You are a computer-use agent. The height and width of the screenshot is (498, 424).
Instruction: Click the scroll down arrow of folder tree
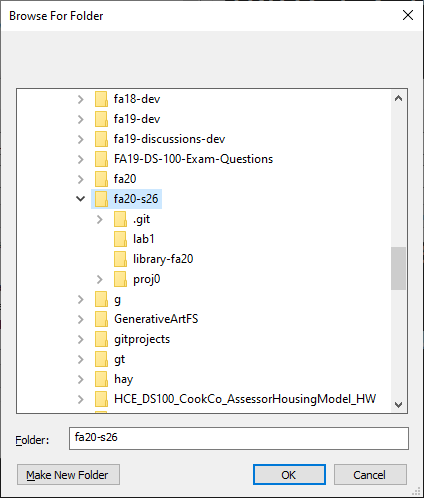pos(398,405)
